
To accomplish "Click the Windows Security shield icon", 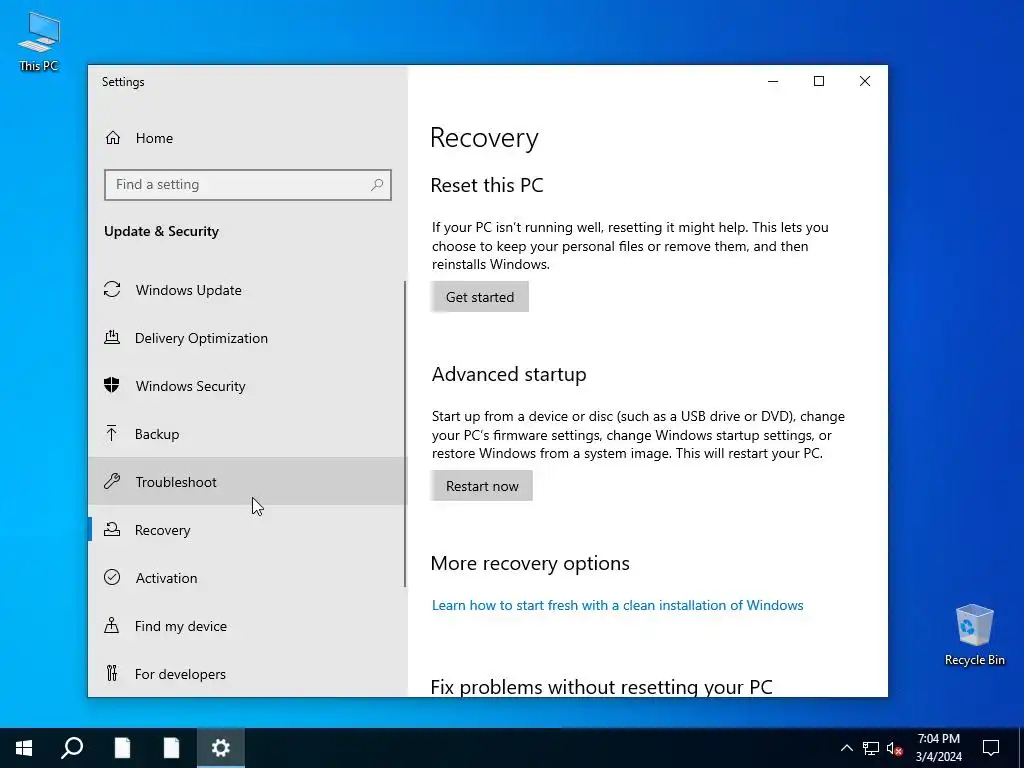I will pos(112,385).
